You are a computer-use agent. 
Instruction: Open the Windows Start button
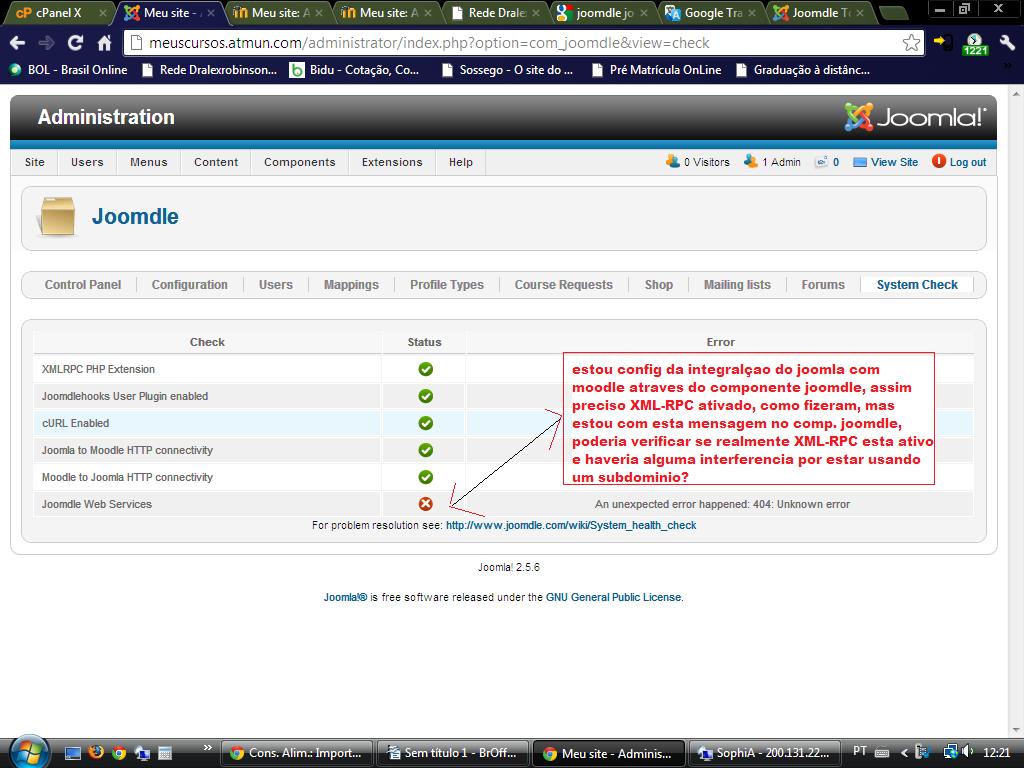click(27, 751)
